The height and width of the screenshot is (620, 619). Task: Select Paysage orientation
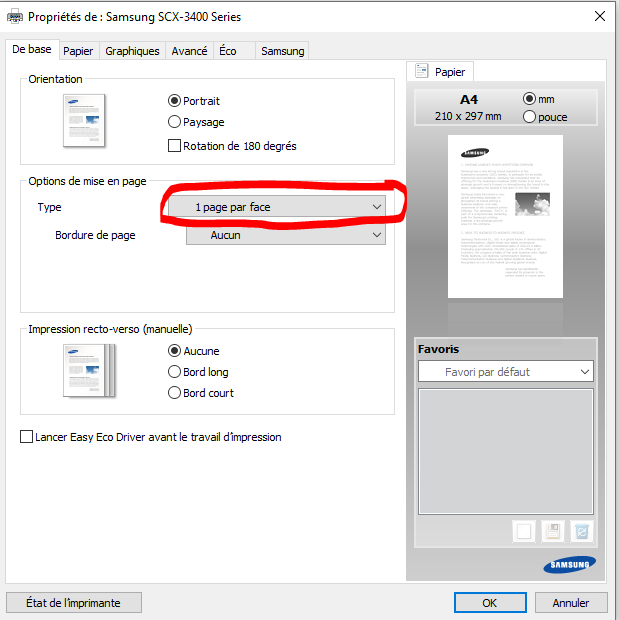(x=174, y=122)
